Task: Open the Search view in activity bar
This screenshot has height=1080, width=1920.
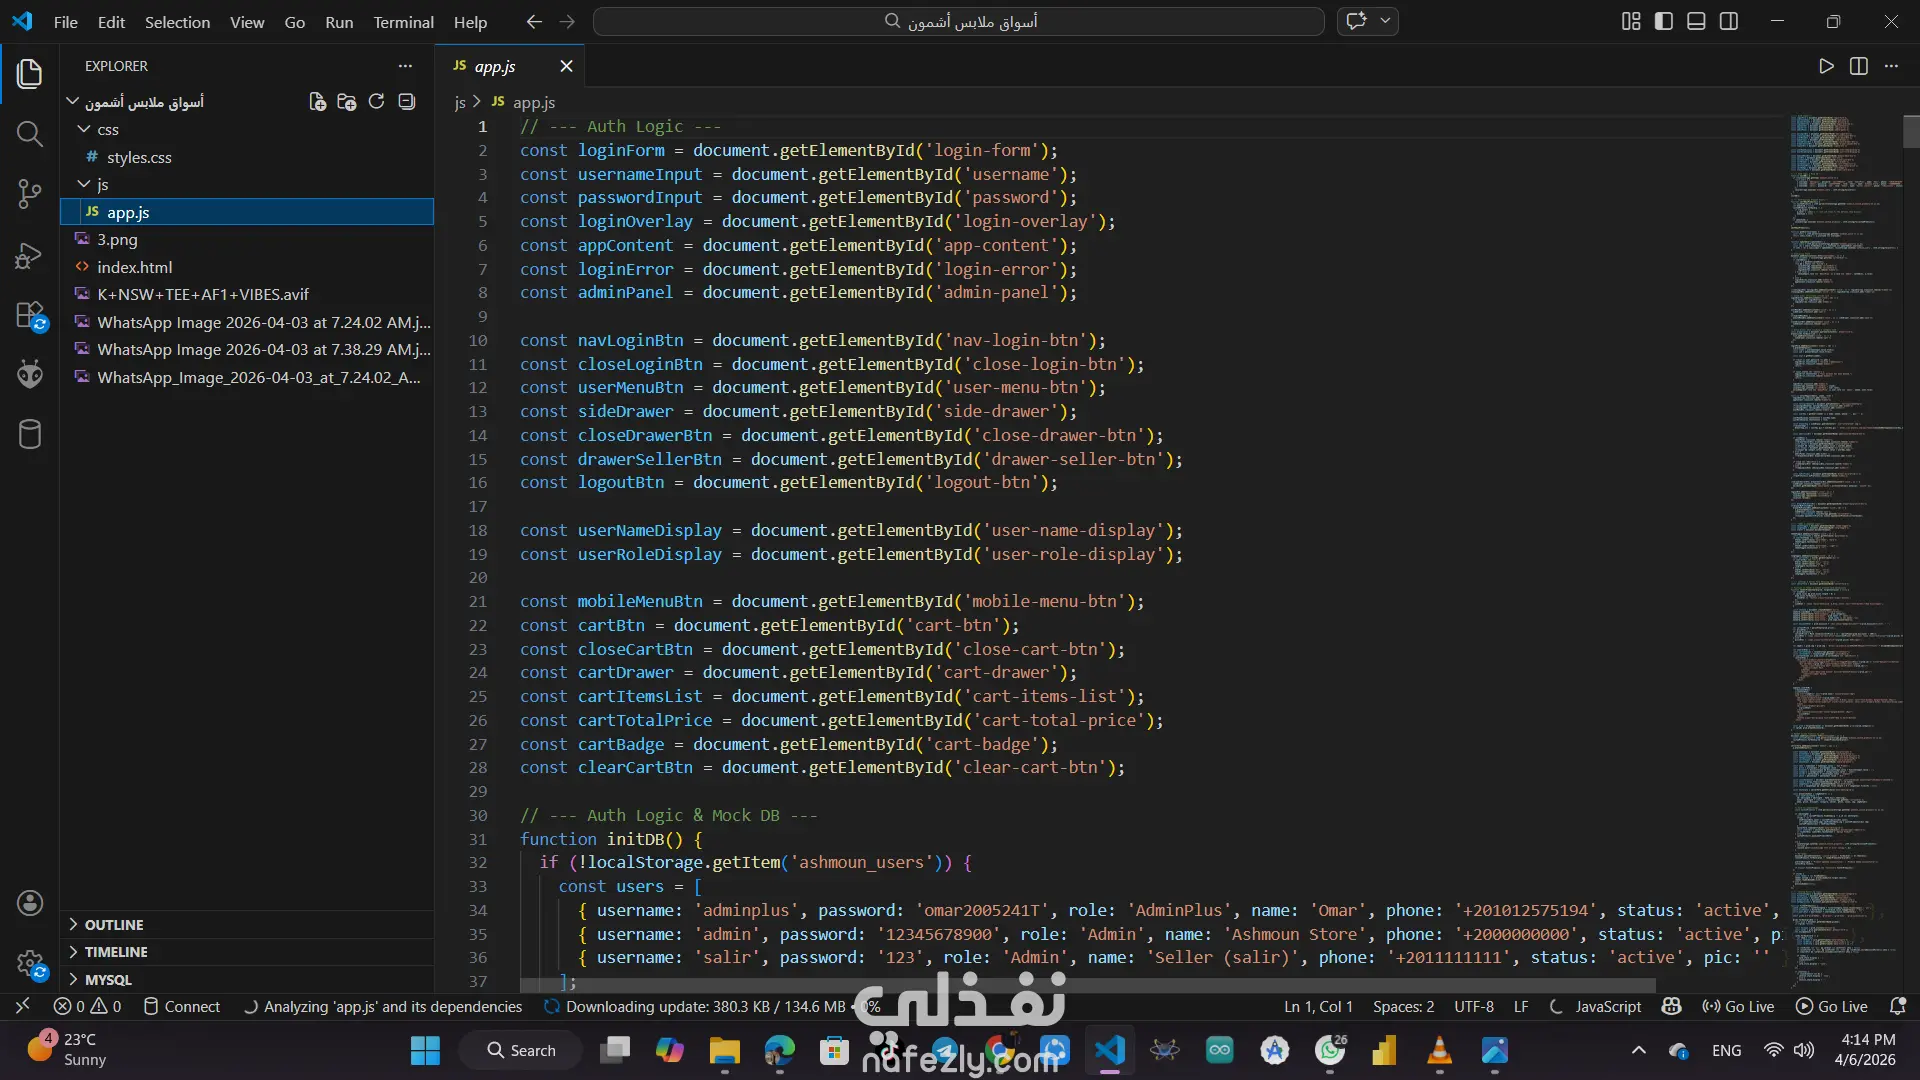Action: [29, 134]
